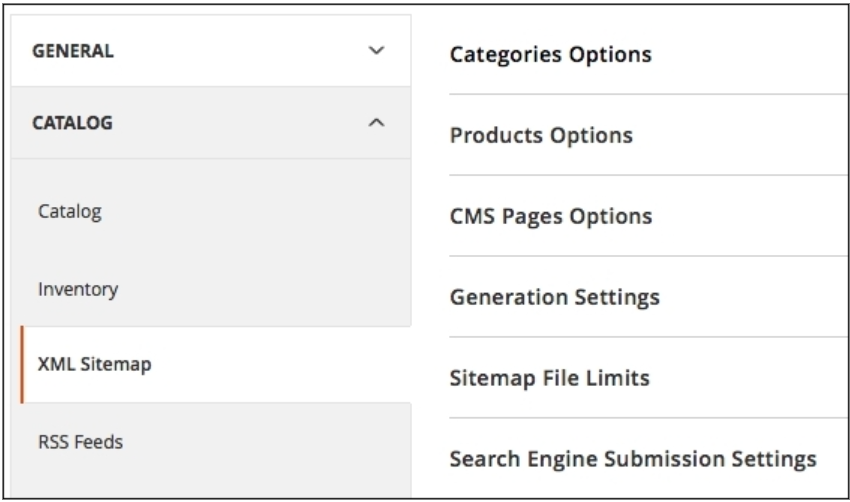
Task: Show Generation Settings fieldset
Action: (555, 297)
